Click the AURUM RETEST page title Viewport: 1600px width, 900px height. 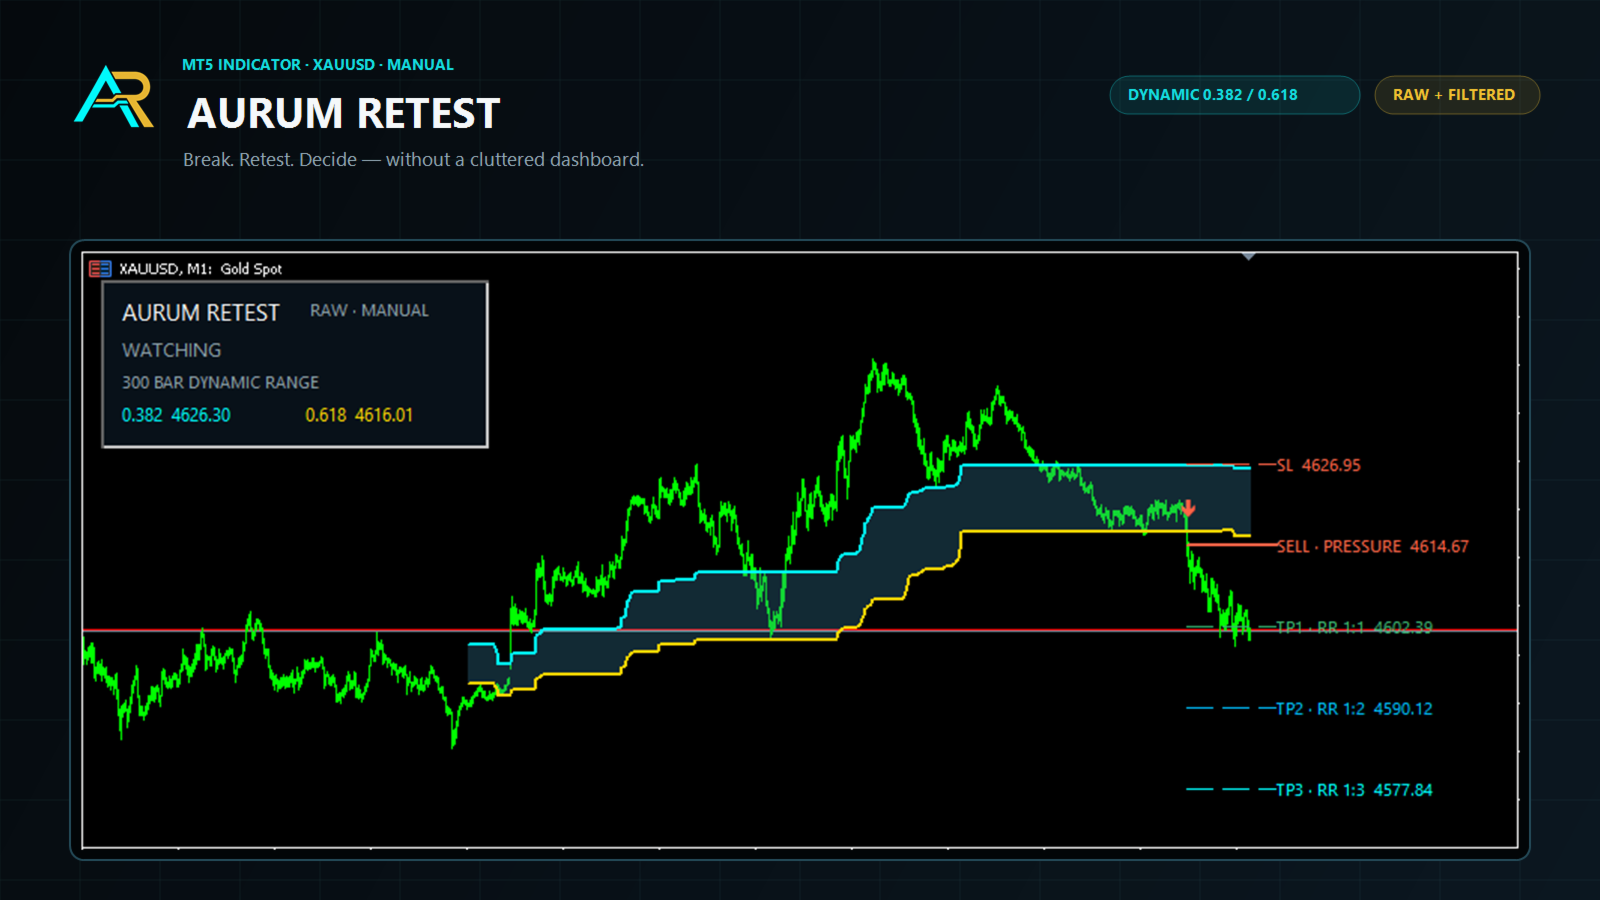pos(343,113)
